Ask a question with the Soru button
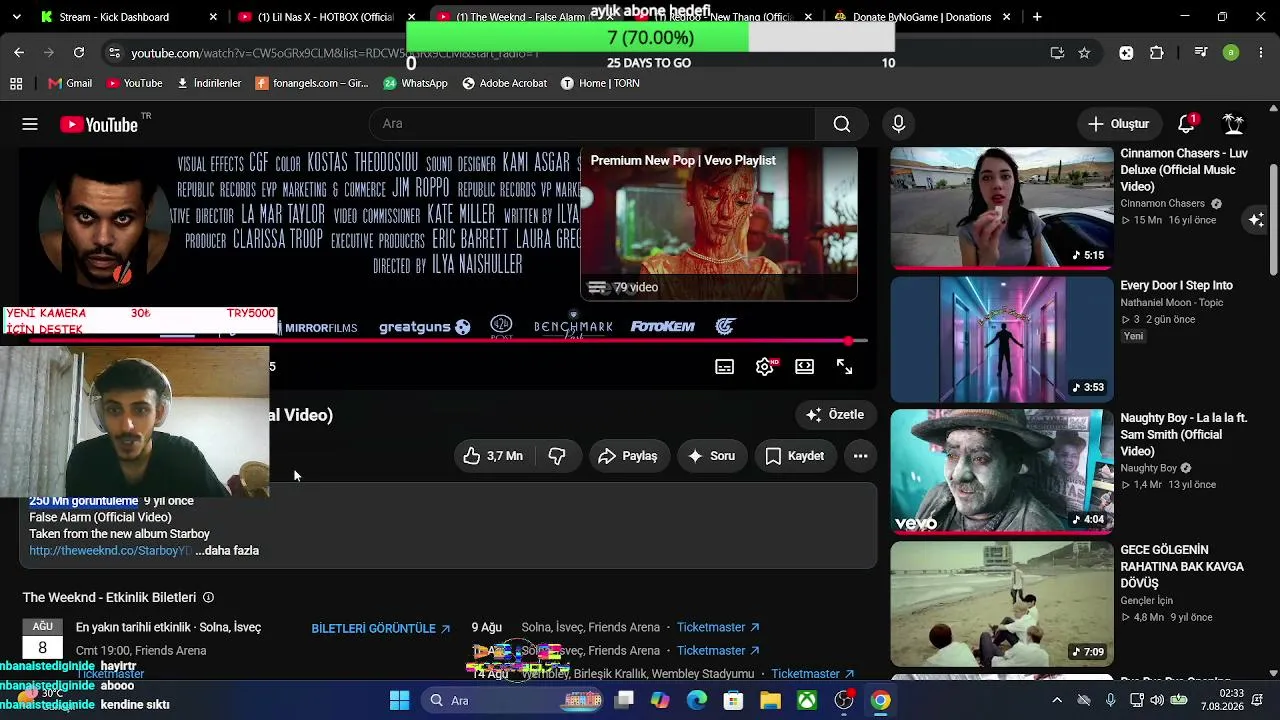Viewport: 1280px width, 720px height. [x=711, y=456]
